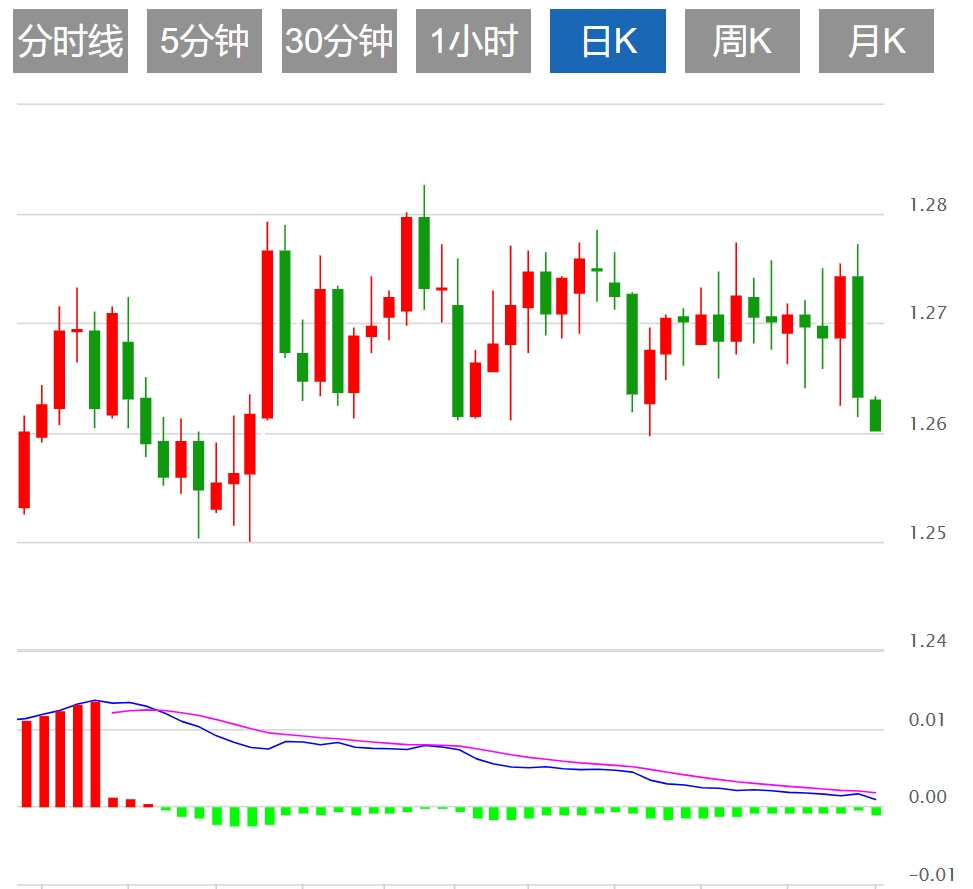The height and width of the screenshot is (889, 973).
Task: Switch to the 周K weekly tab
Action: (x=742, y=41)
